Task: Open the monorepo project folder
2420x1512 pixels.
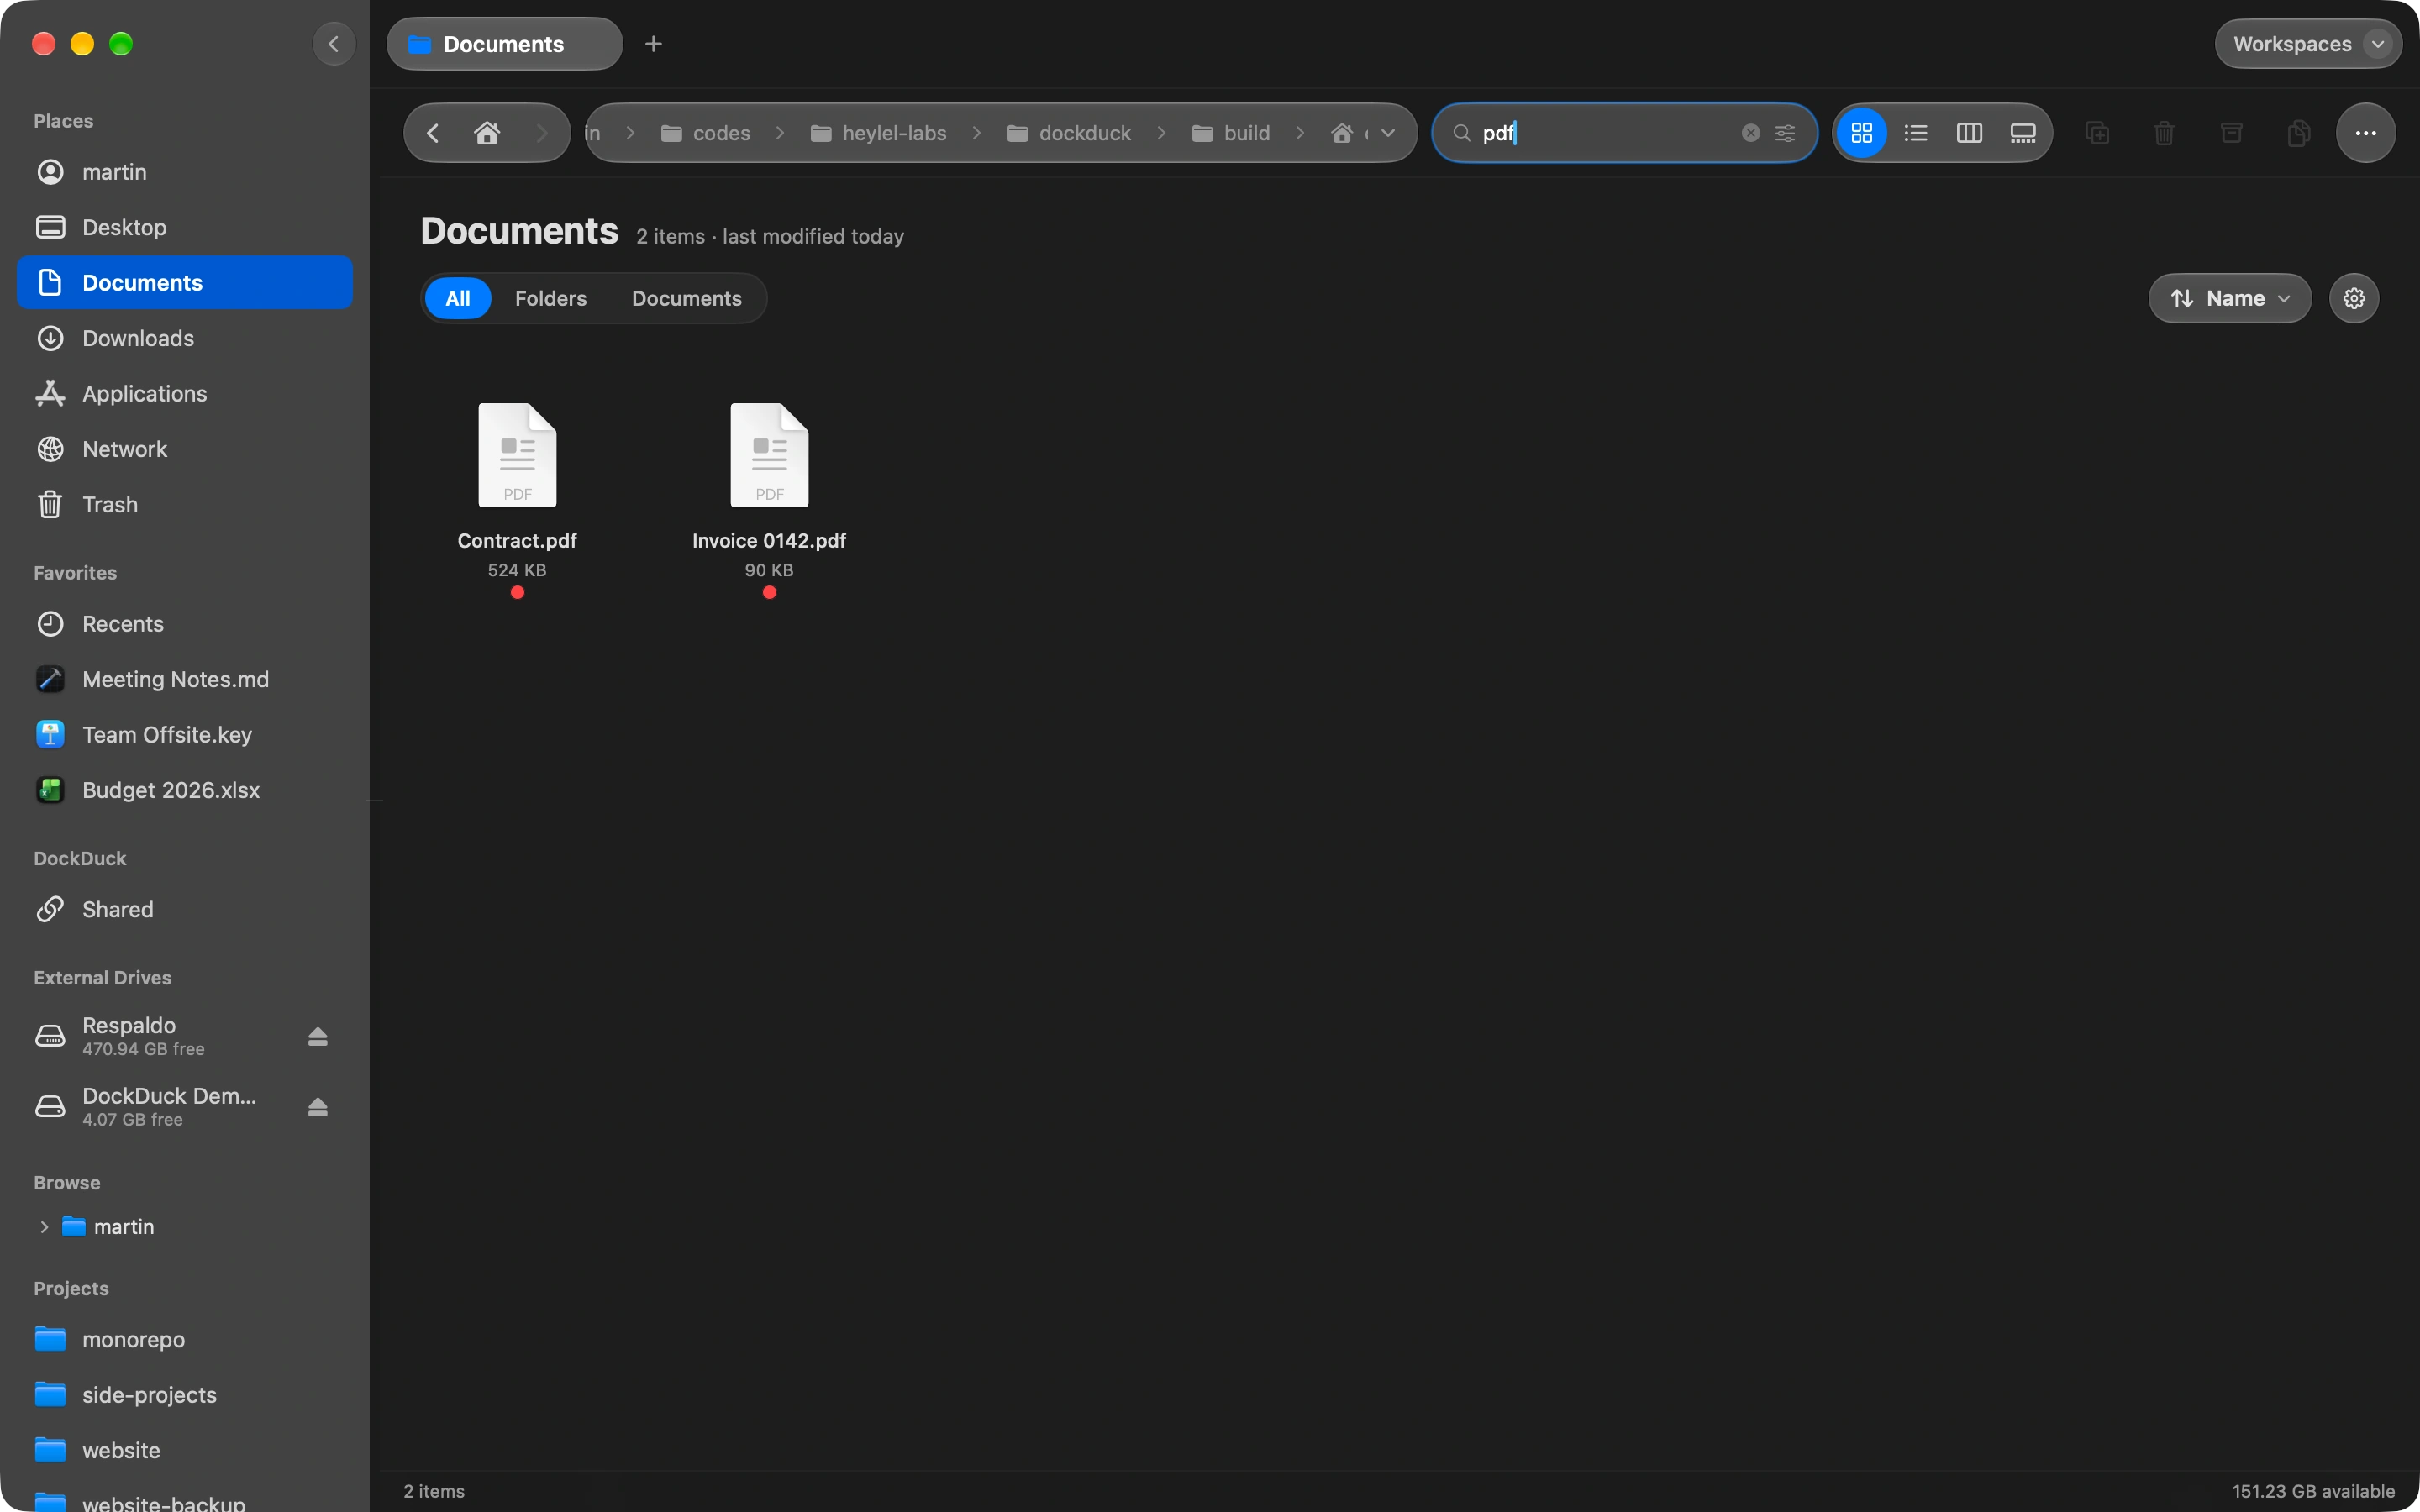Action: tap(185, 1339)
